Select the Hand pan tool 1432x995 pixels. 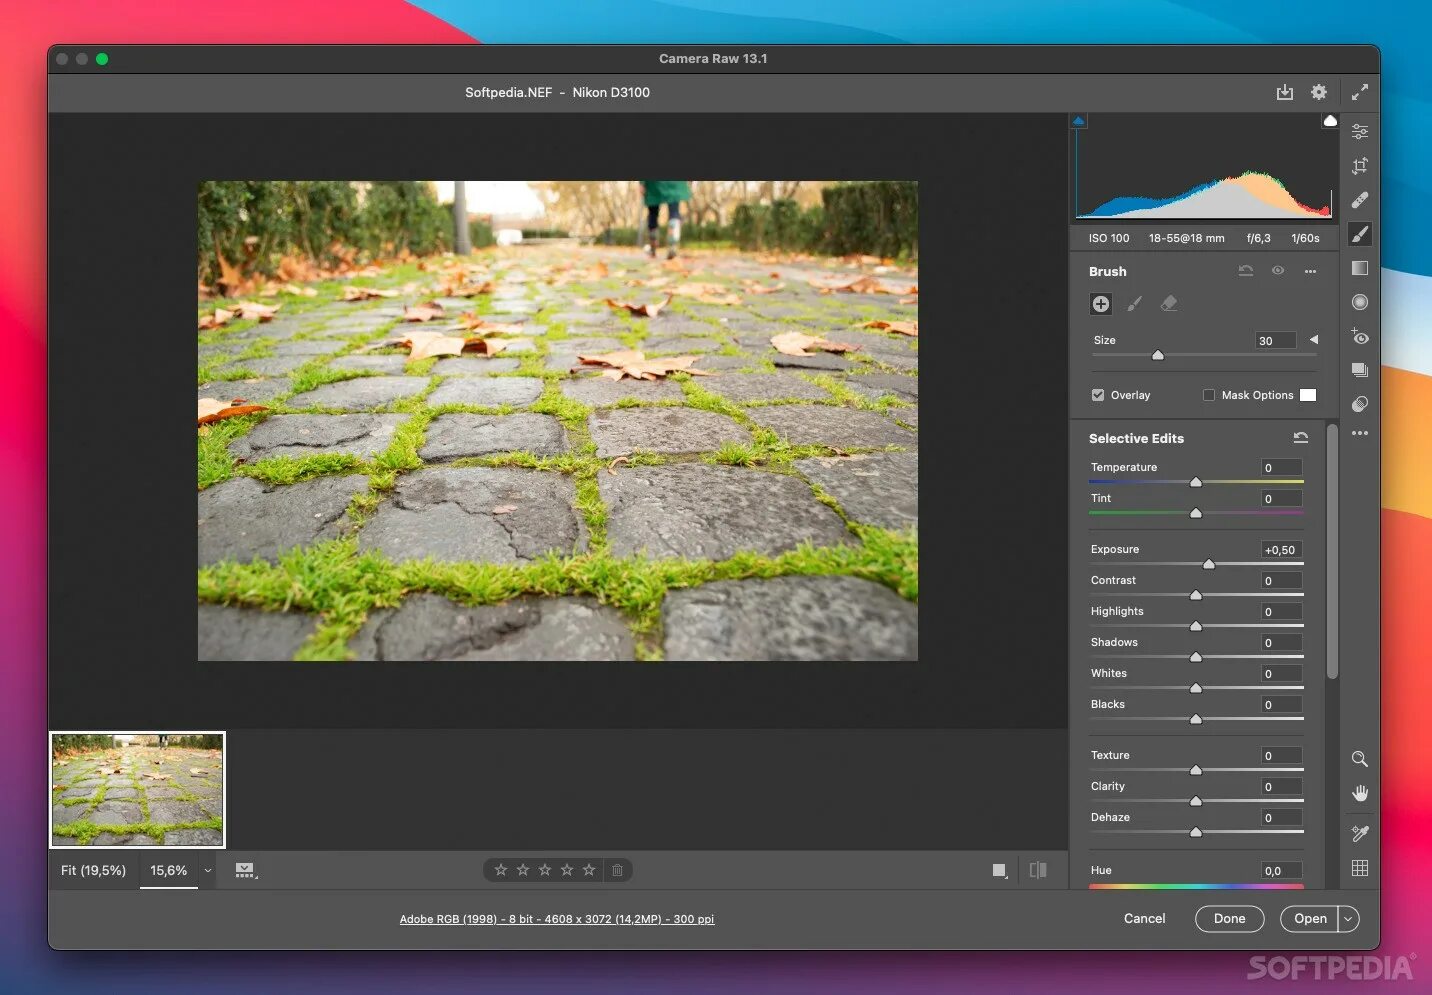[1360, 793]
